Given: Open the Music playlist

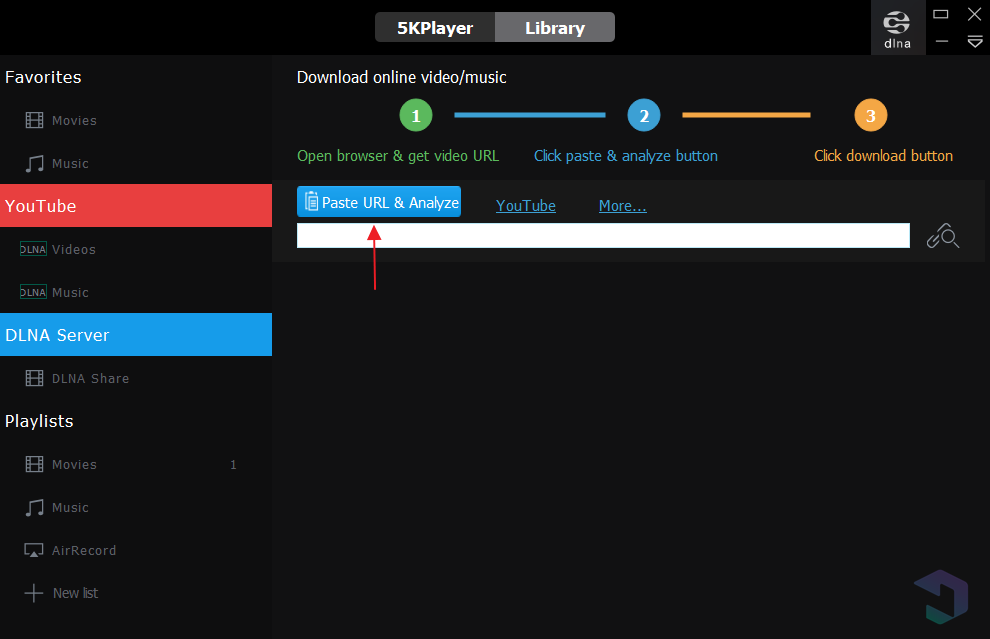Looking at the screenshot, I should point(70,508).
